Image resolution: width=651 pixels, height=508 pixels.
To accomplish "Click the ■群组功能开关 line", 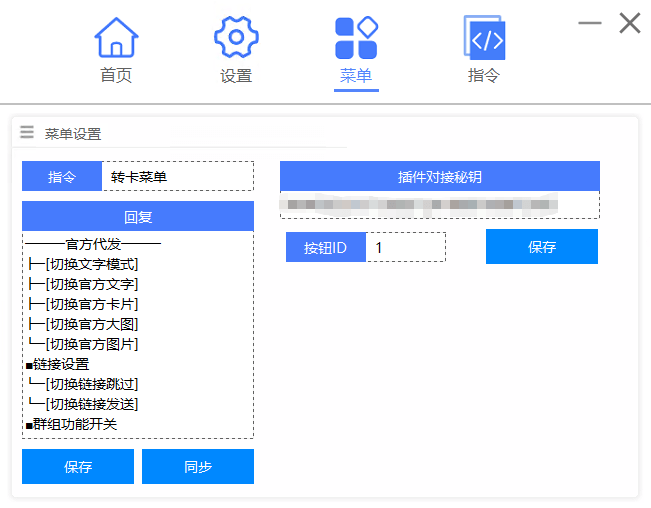I will (71, 424).
